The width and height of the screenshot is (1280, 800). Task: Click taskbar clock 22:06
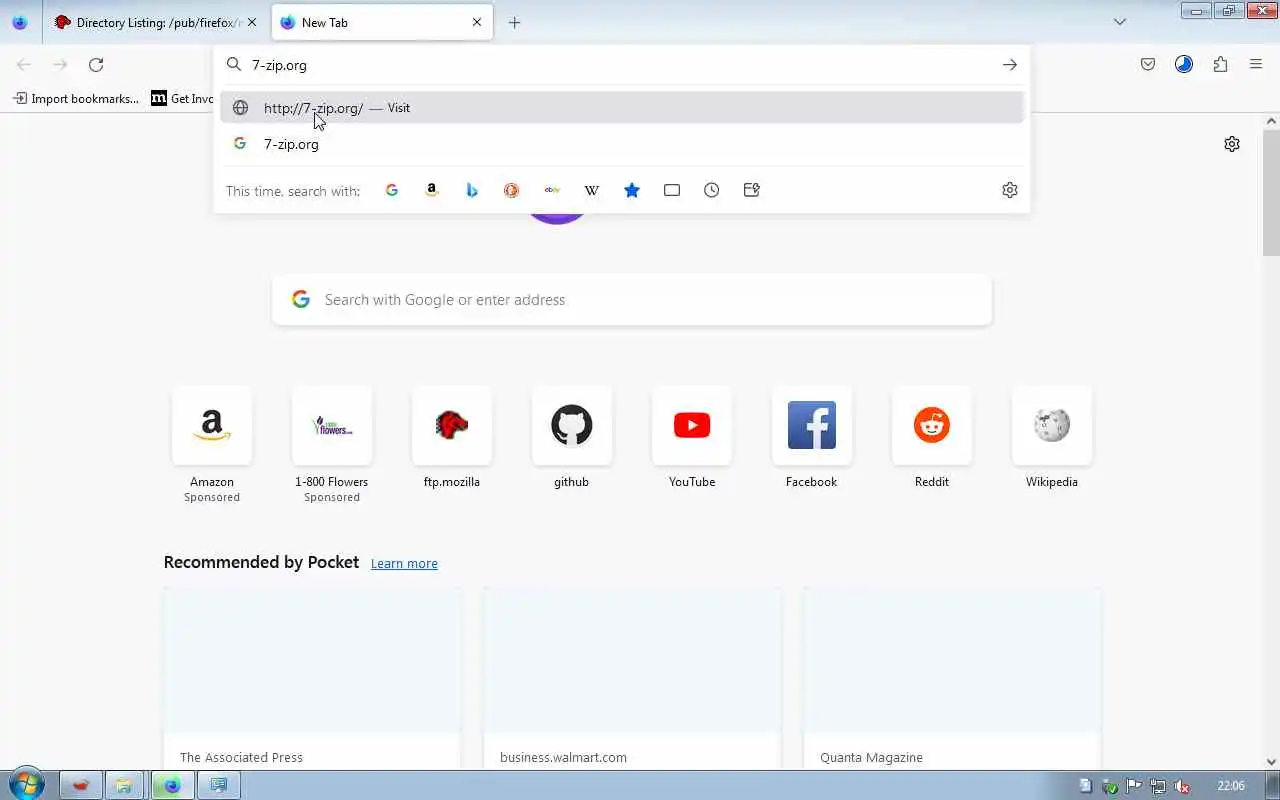[1231, 786]
